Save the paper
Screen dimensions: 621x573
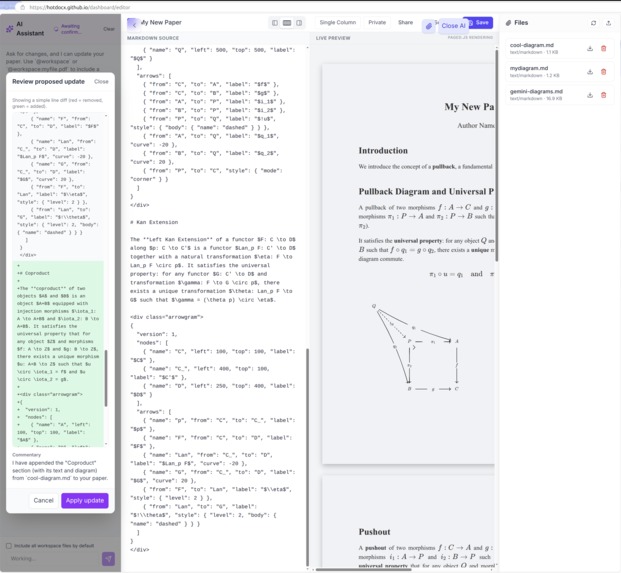click(x=480, y=23)
